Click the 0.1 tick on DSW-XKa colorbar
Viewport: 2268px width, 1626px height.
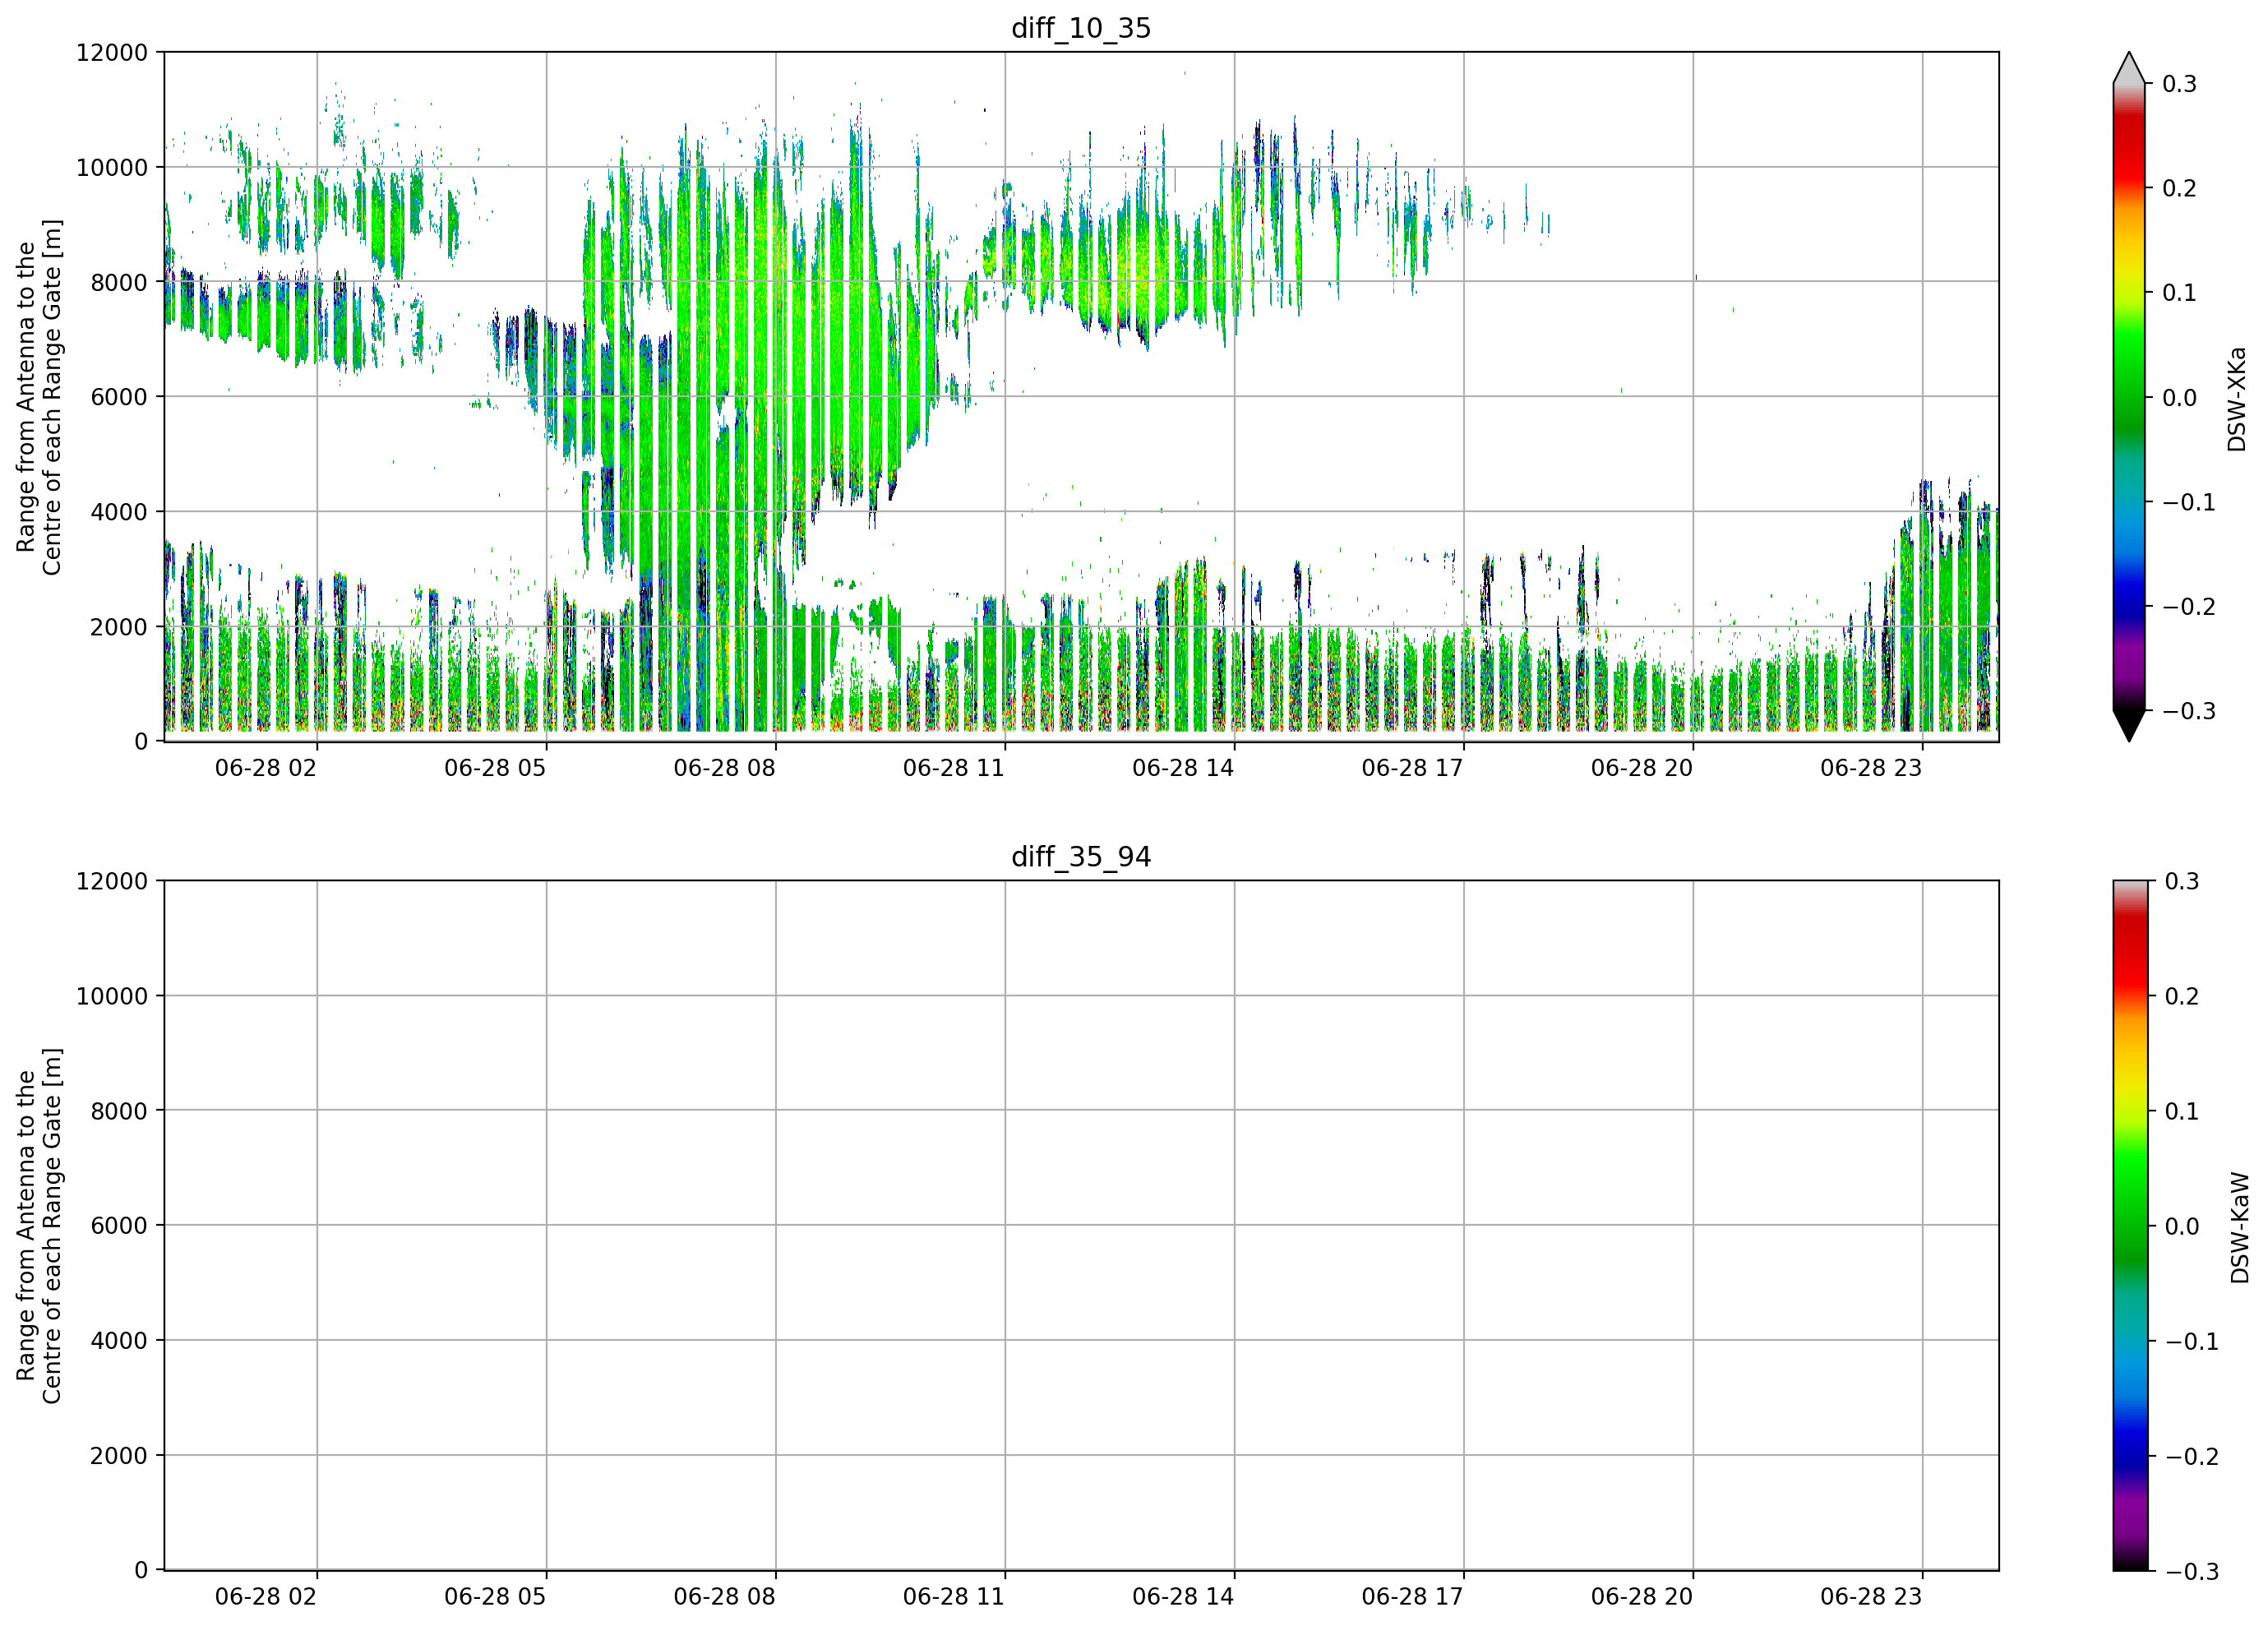(x=2179, y=293)
